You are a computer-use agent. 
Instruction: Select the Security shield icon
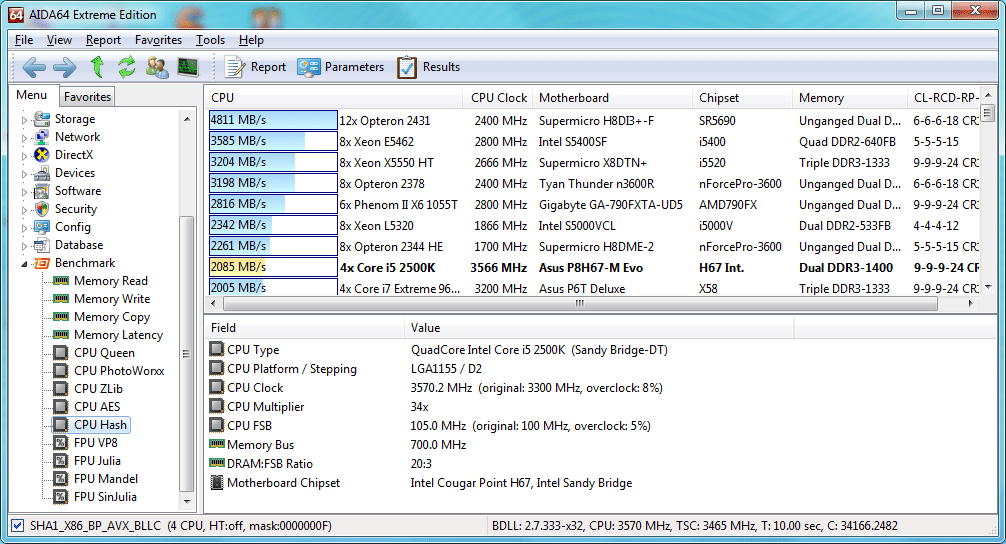tap(42, 208)
